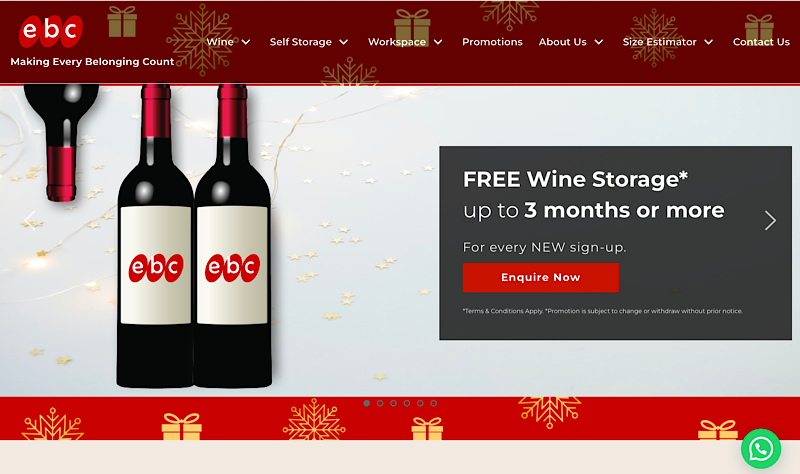Go to next slide arrow
The height and width of the screenshot is (474, 800).
(770, 220)
